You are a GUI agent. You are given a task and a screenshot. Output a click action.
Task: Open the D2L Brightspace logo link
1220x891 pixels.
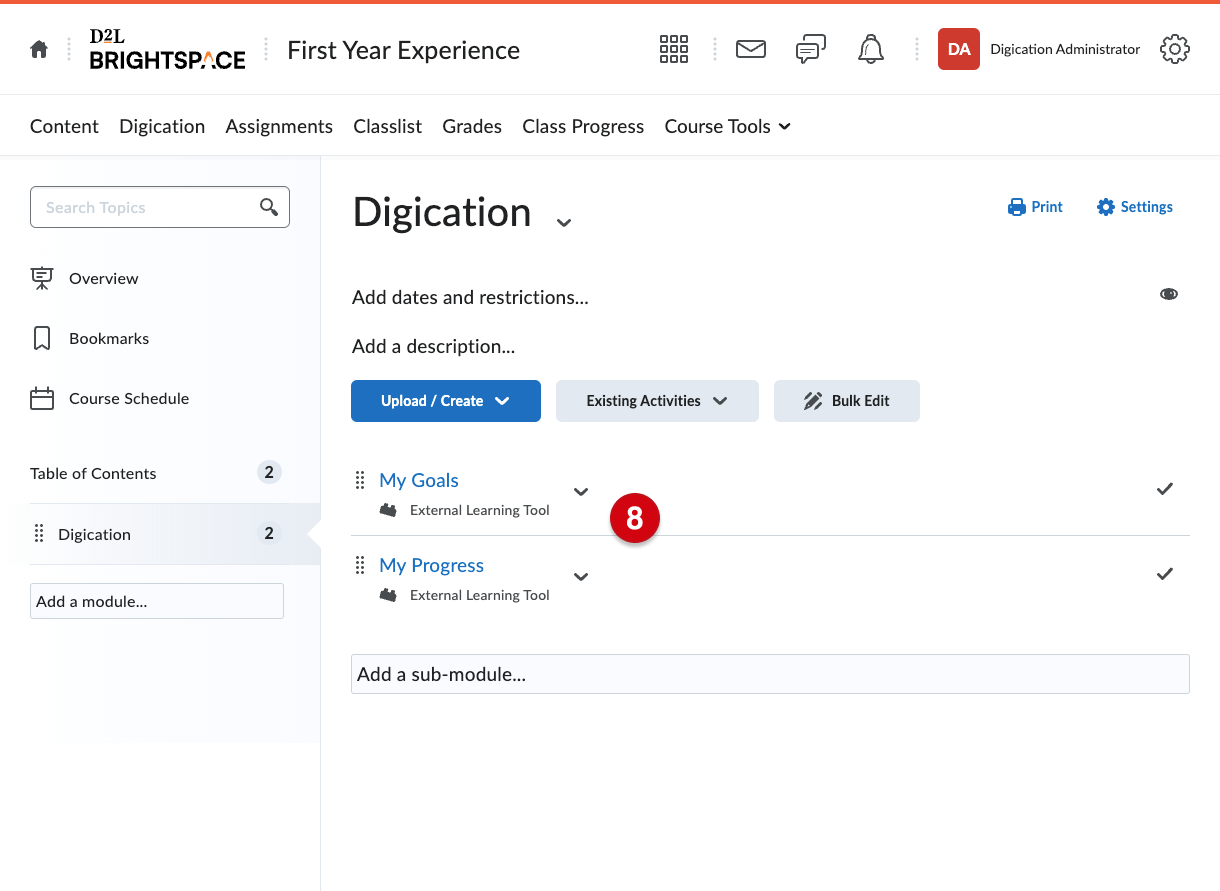(x=167, y=49)
